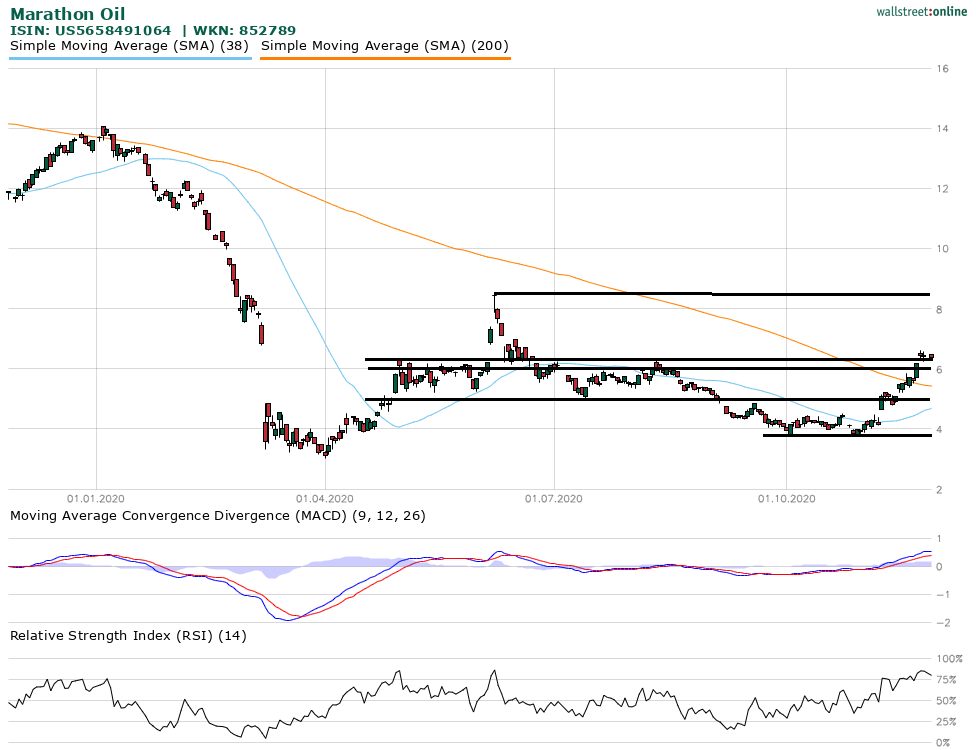
Task: Click the 16 price axis label
Action: pos(942,69)
